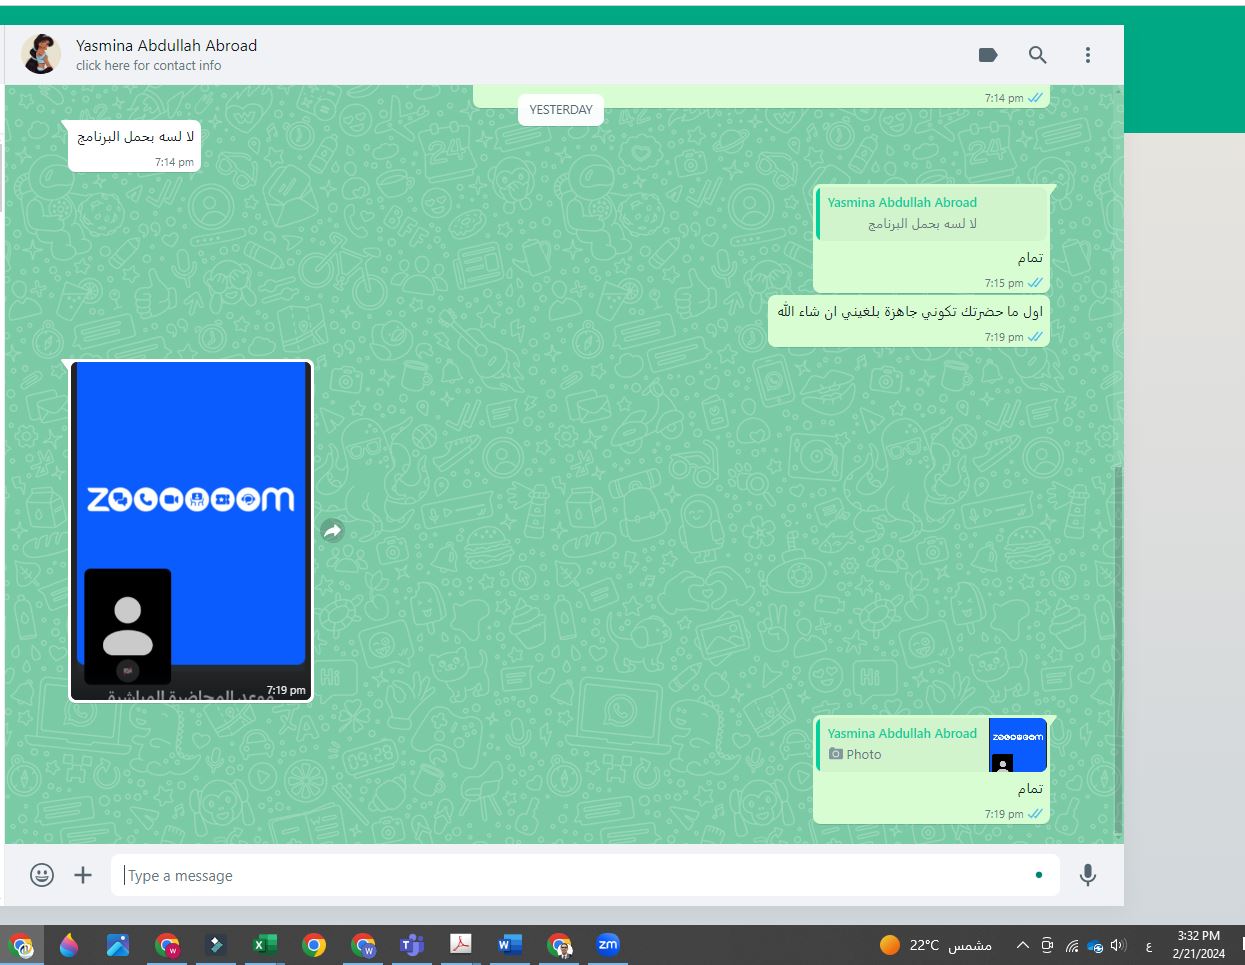Open the emoji picker
Screen dimensions: 1245x965
42,875
